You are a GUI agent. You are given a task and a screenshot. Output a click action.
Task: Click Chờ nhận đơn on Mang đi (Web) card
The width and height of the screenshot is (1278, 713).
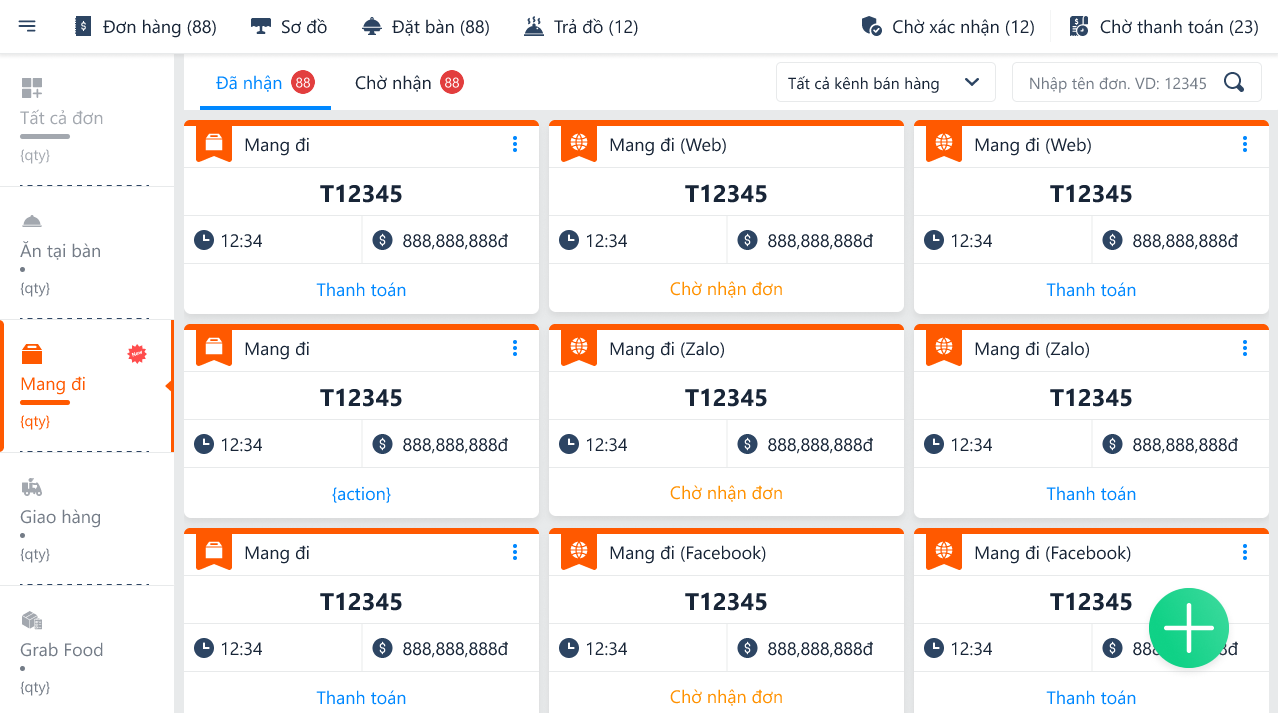pos(726,289)
